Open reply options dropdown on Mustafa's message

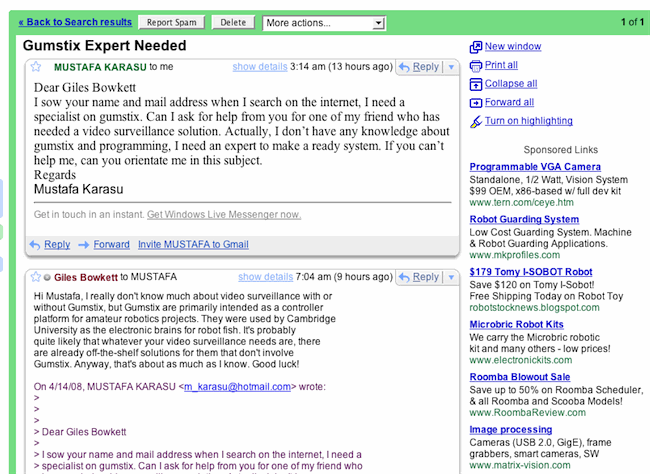(x=451, y=67)
